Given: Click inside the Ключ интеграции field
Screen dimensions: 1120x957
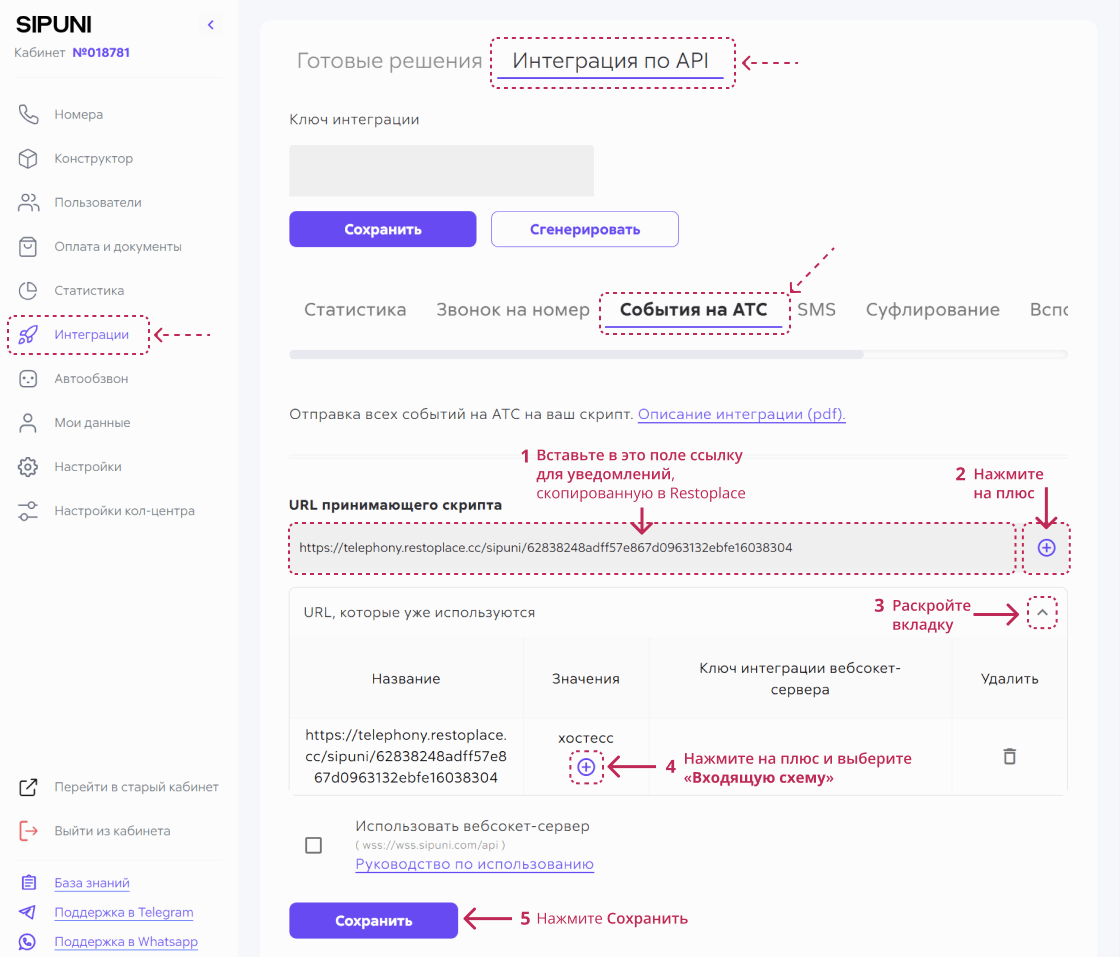Looking at the screenshot, I should click(x=441, y=170).
